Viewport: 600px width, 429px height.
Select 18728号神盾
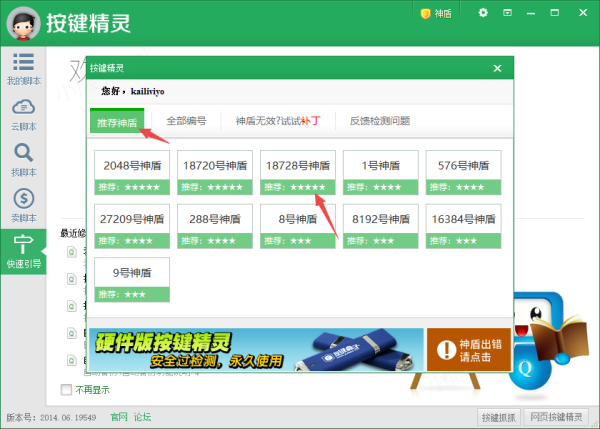point(298,173)
